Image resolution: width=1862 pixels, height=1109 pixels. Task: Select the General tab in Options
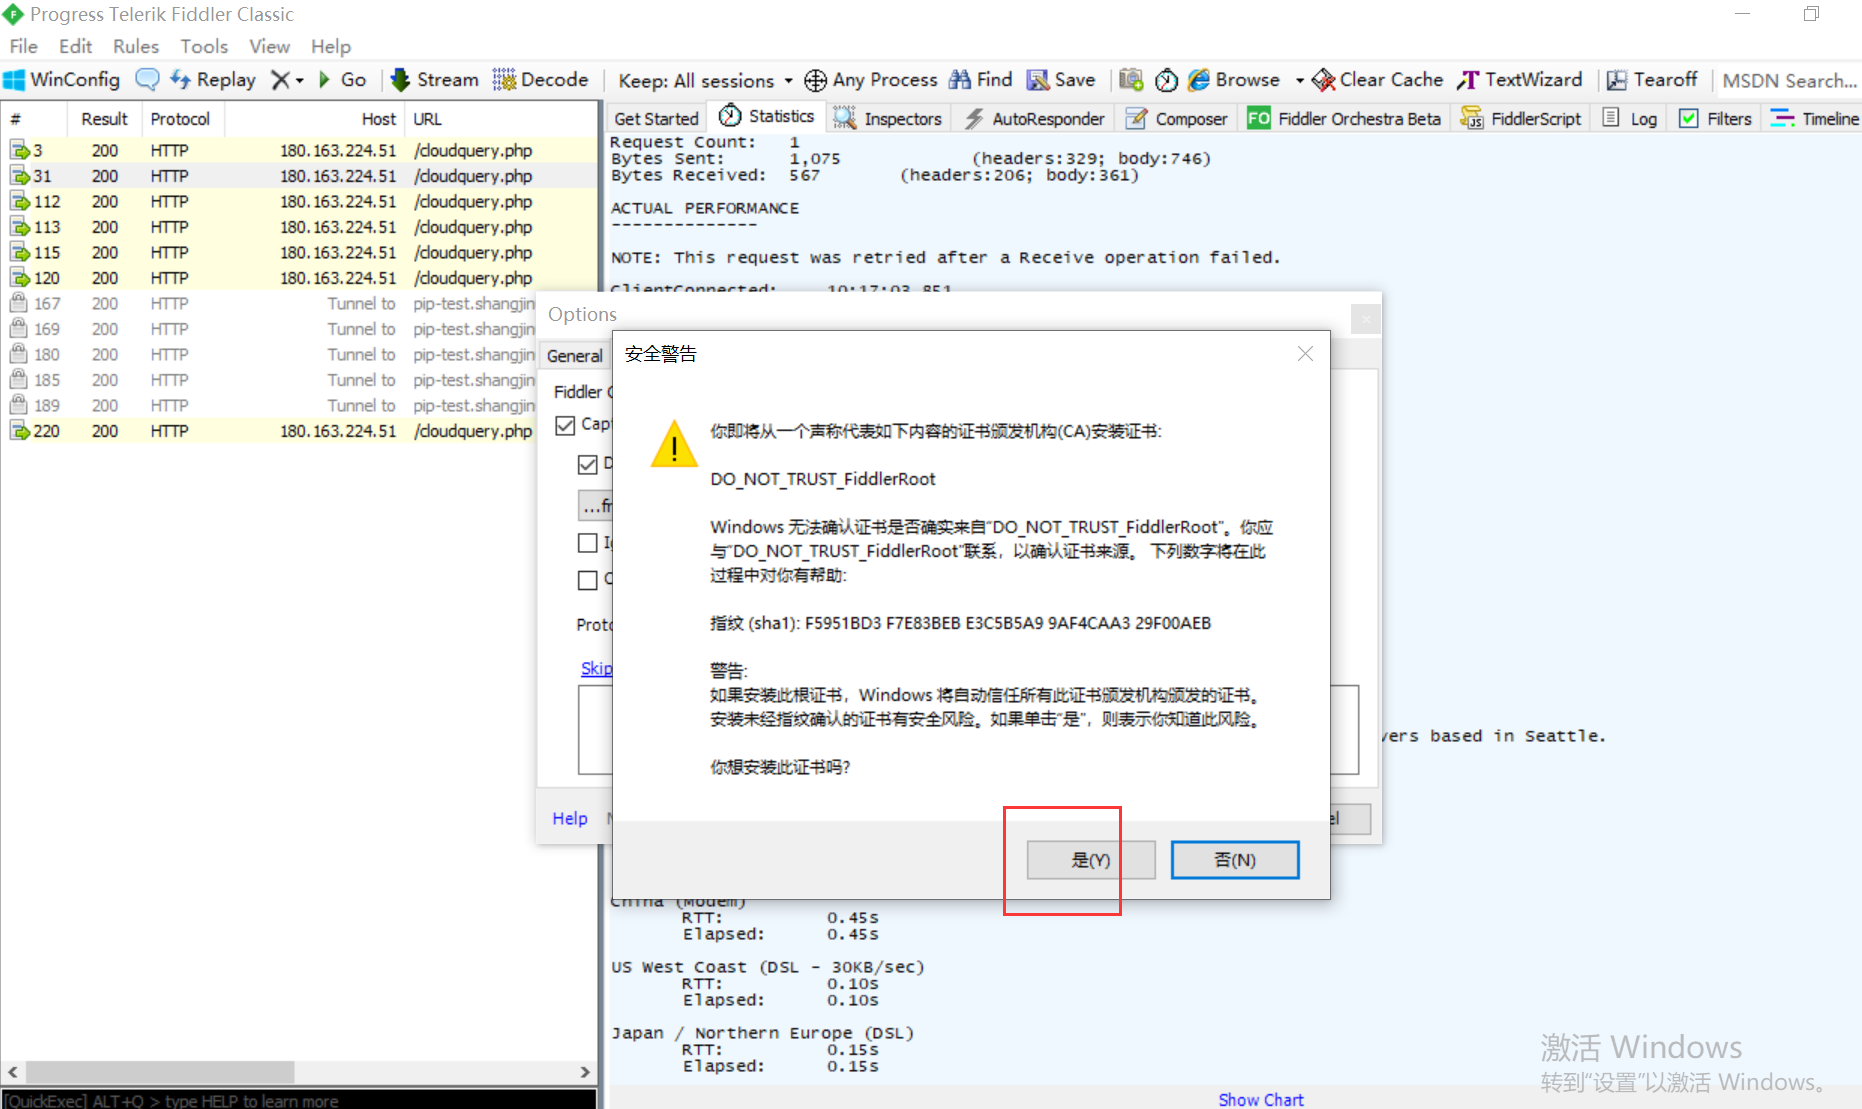575,356
